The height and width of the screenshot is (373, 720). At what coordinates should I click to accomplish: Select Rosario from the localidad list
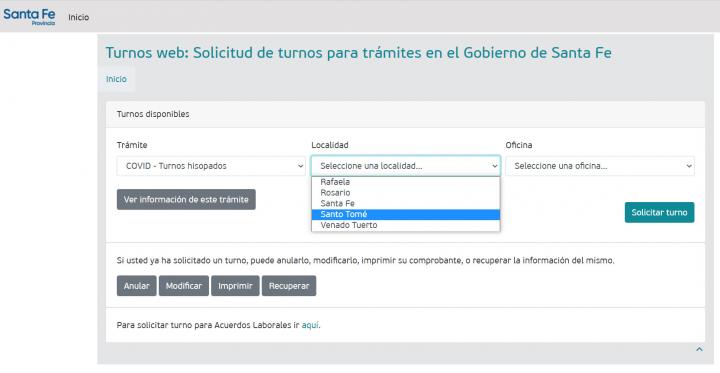(x=405, y=192)
